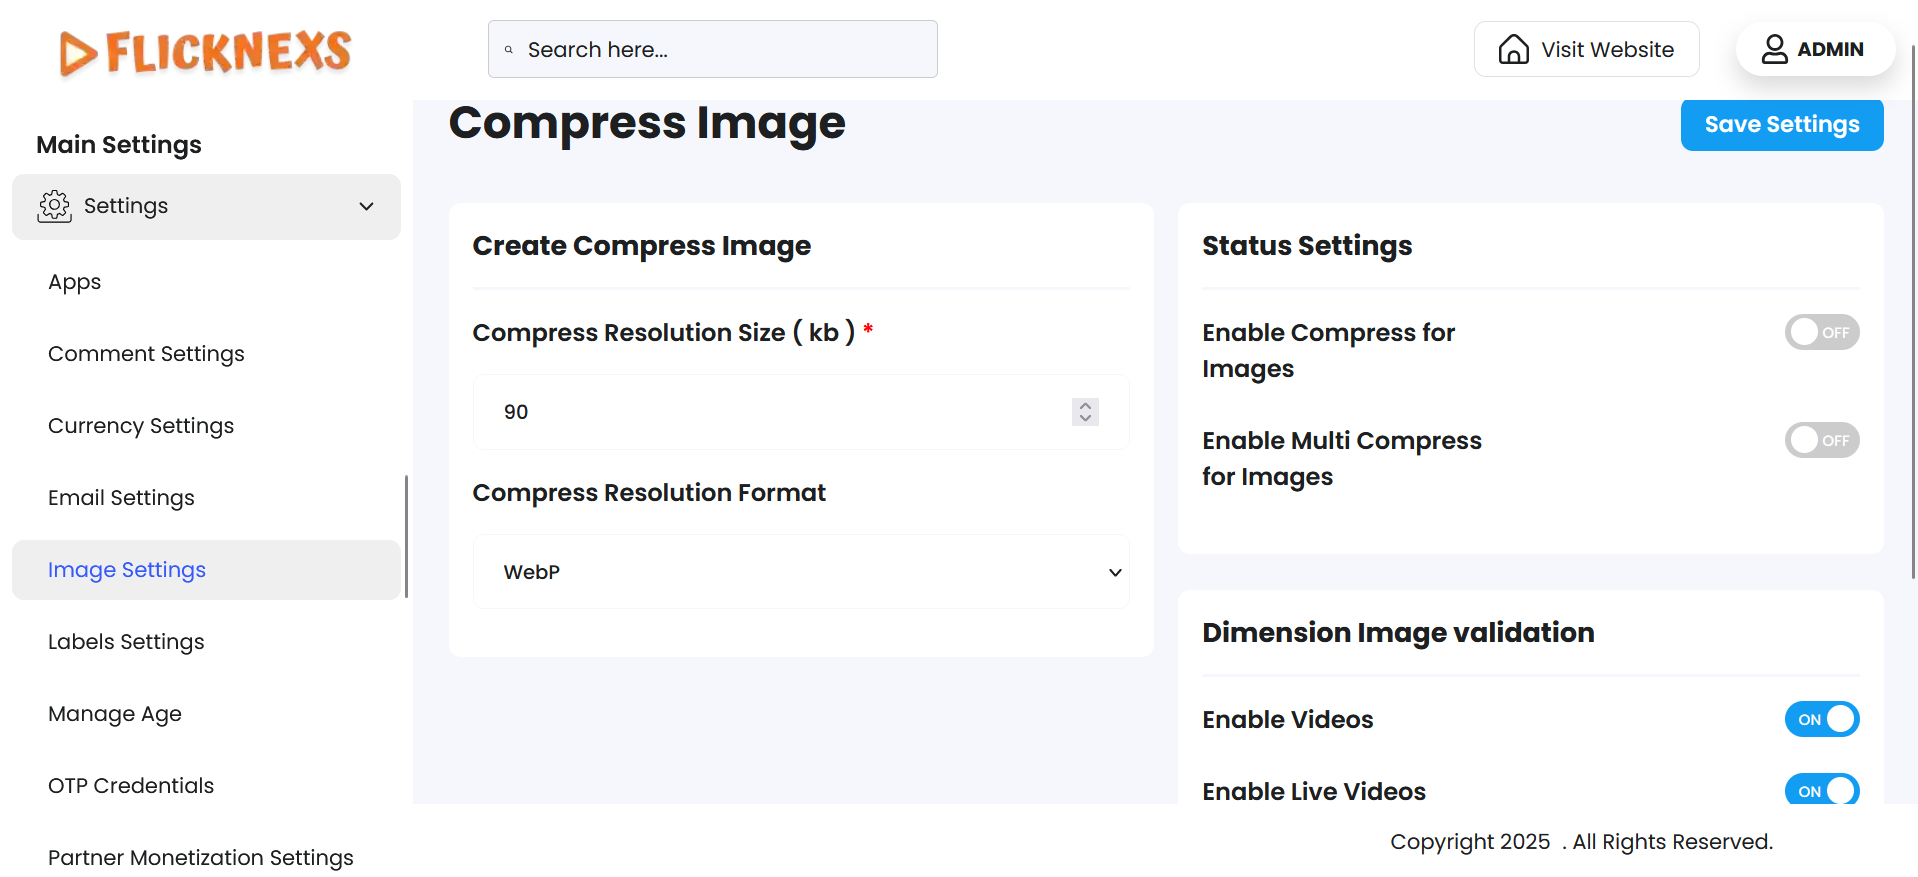Image resolution: width=1918 pixels, height=877 pixels.
Task: Click the number stepper arrows on resolution size
Action: coord(1085,412)
